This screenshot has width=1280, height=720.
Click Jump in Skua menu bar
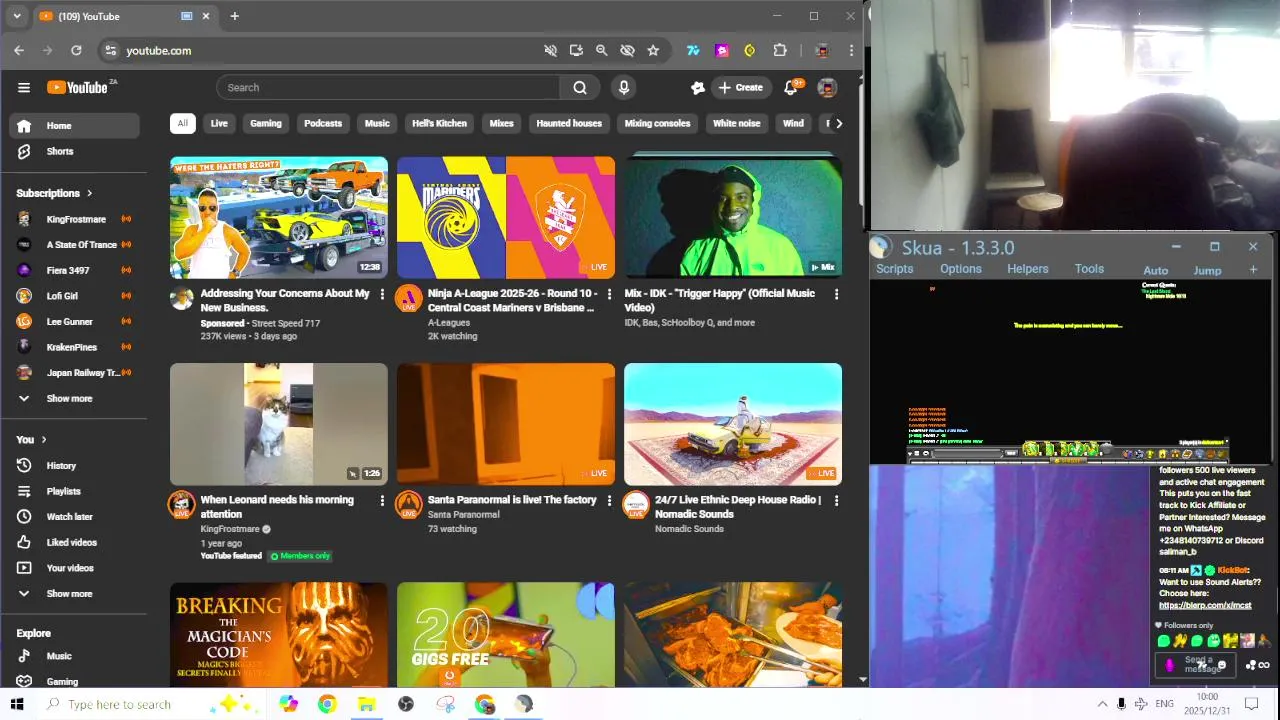click(x=1207, y=270)
